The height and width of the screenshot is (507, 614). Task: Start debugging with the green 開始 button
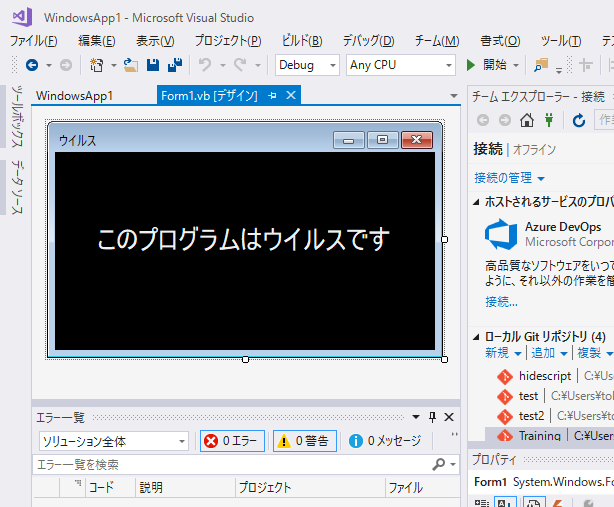[487, 65]
